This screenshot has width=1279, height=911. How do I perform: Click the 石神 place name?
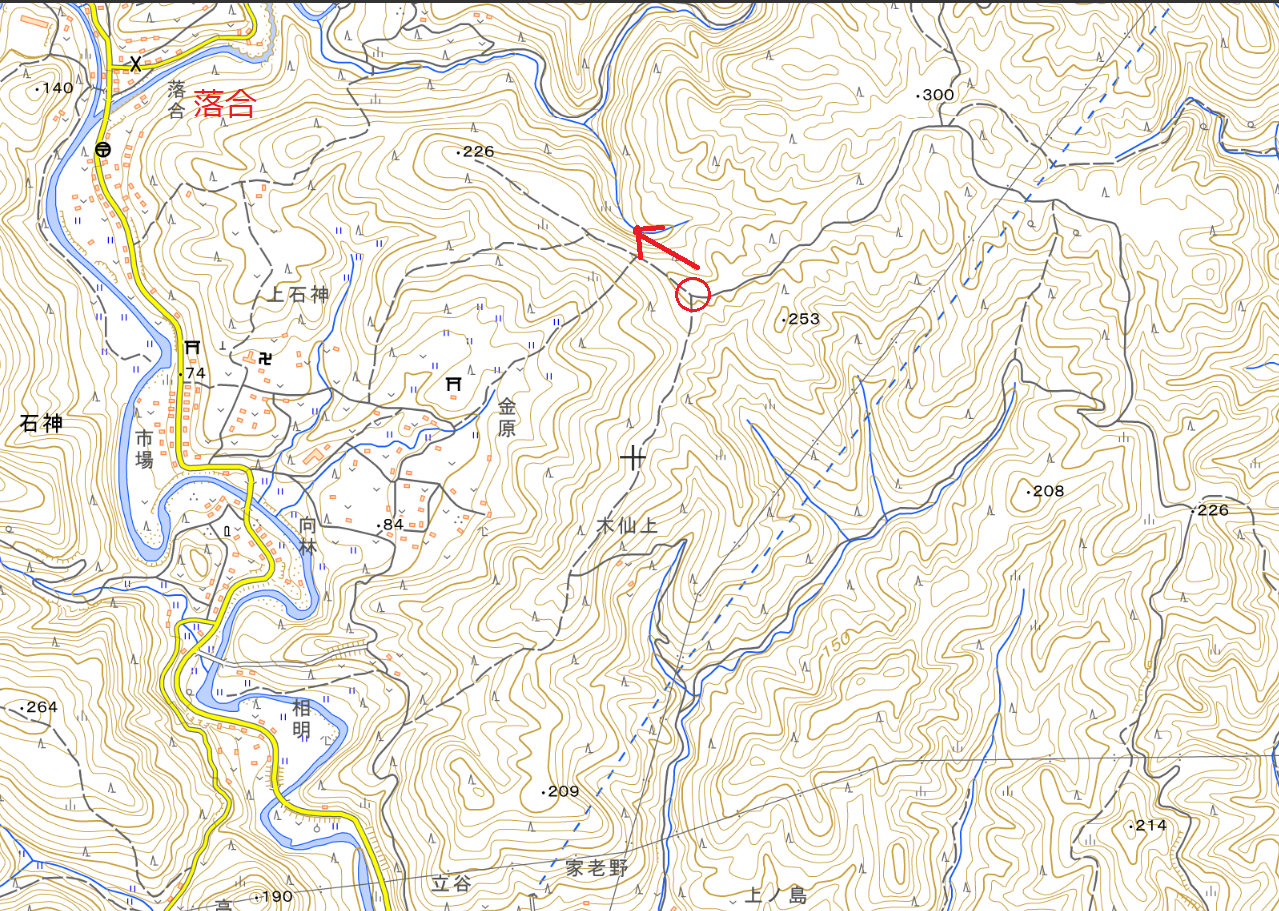click(41, 424)
